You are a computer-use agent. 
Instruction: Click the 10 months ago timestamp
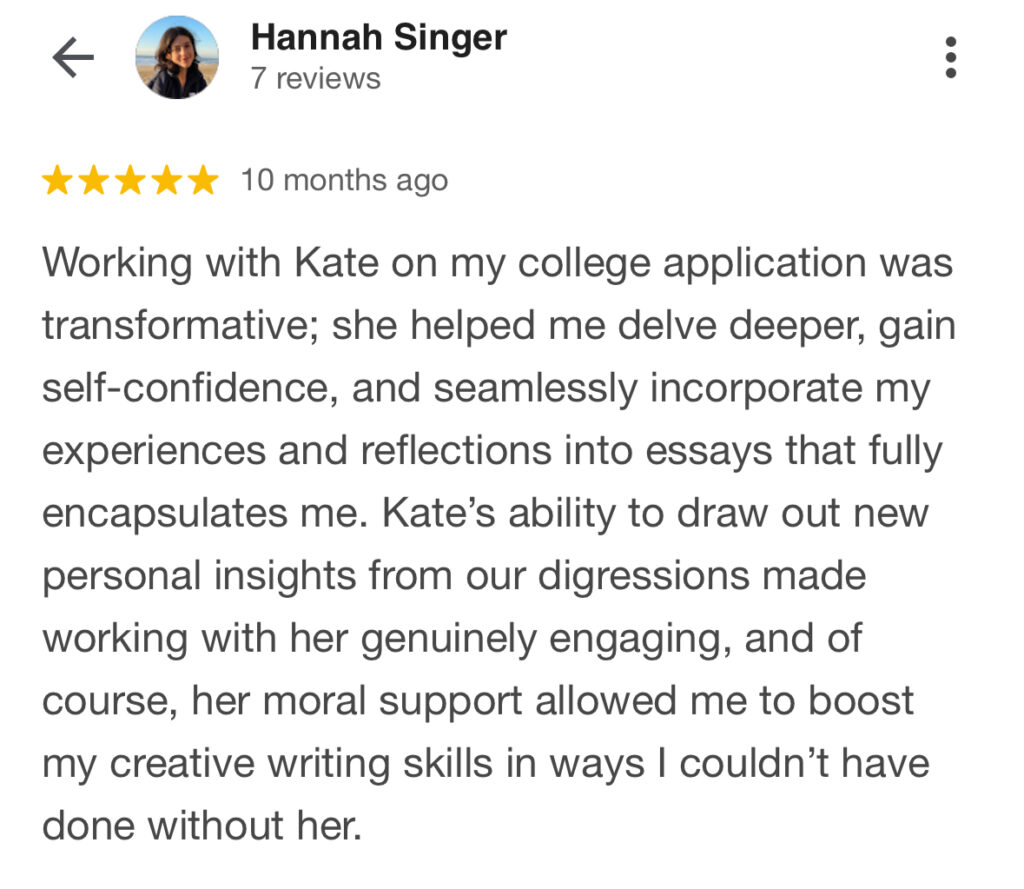tap(344, 181)
